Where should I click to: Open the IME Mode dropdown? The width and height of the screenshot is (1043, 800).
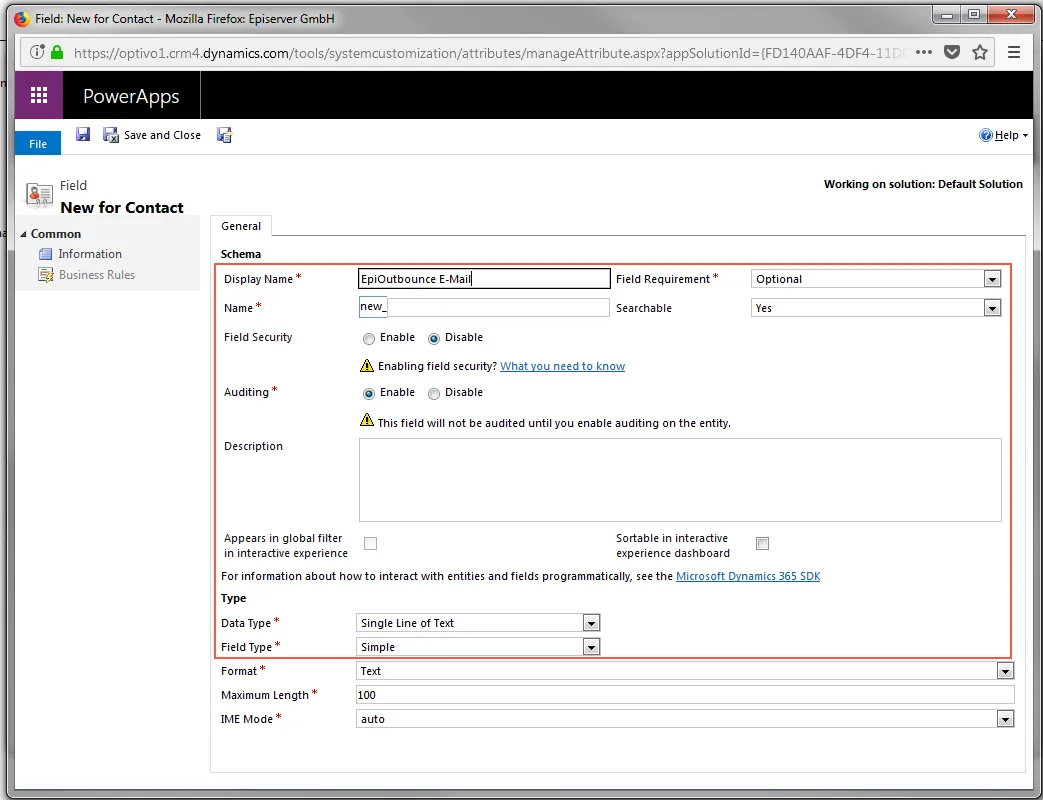(x=685, y=719)
